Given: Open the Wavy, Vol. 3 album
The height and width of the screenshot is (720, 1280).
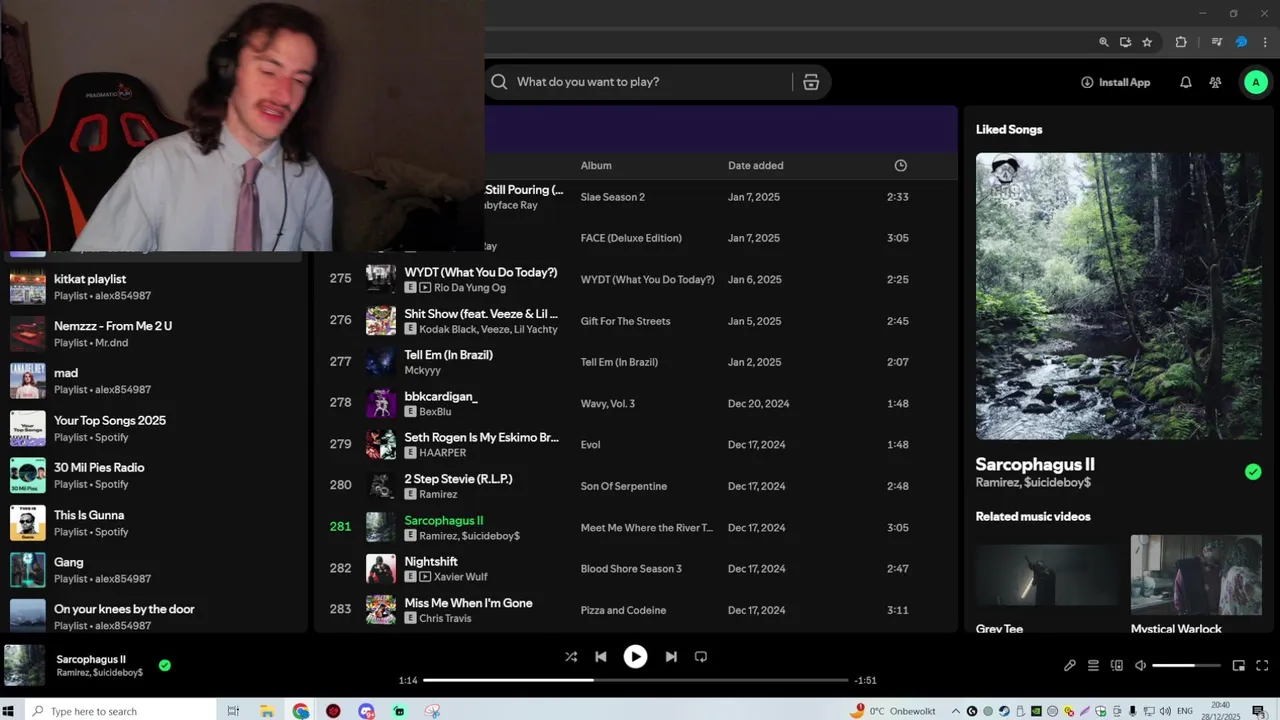Looking at the screenshot, I should pyautogui.click(x=607, y=404).
